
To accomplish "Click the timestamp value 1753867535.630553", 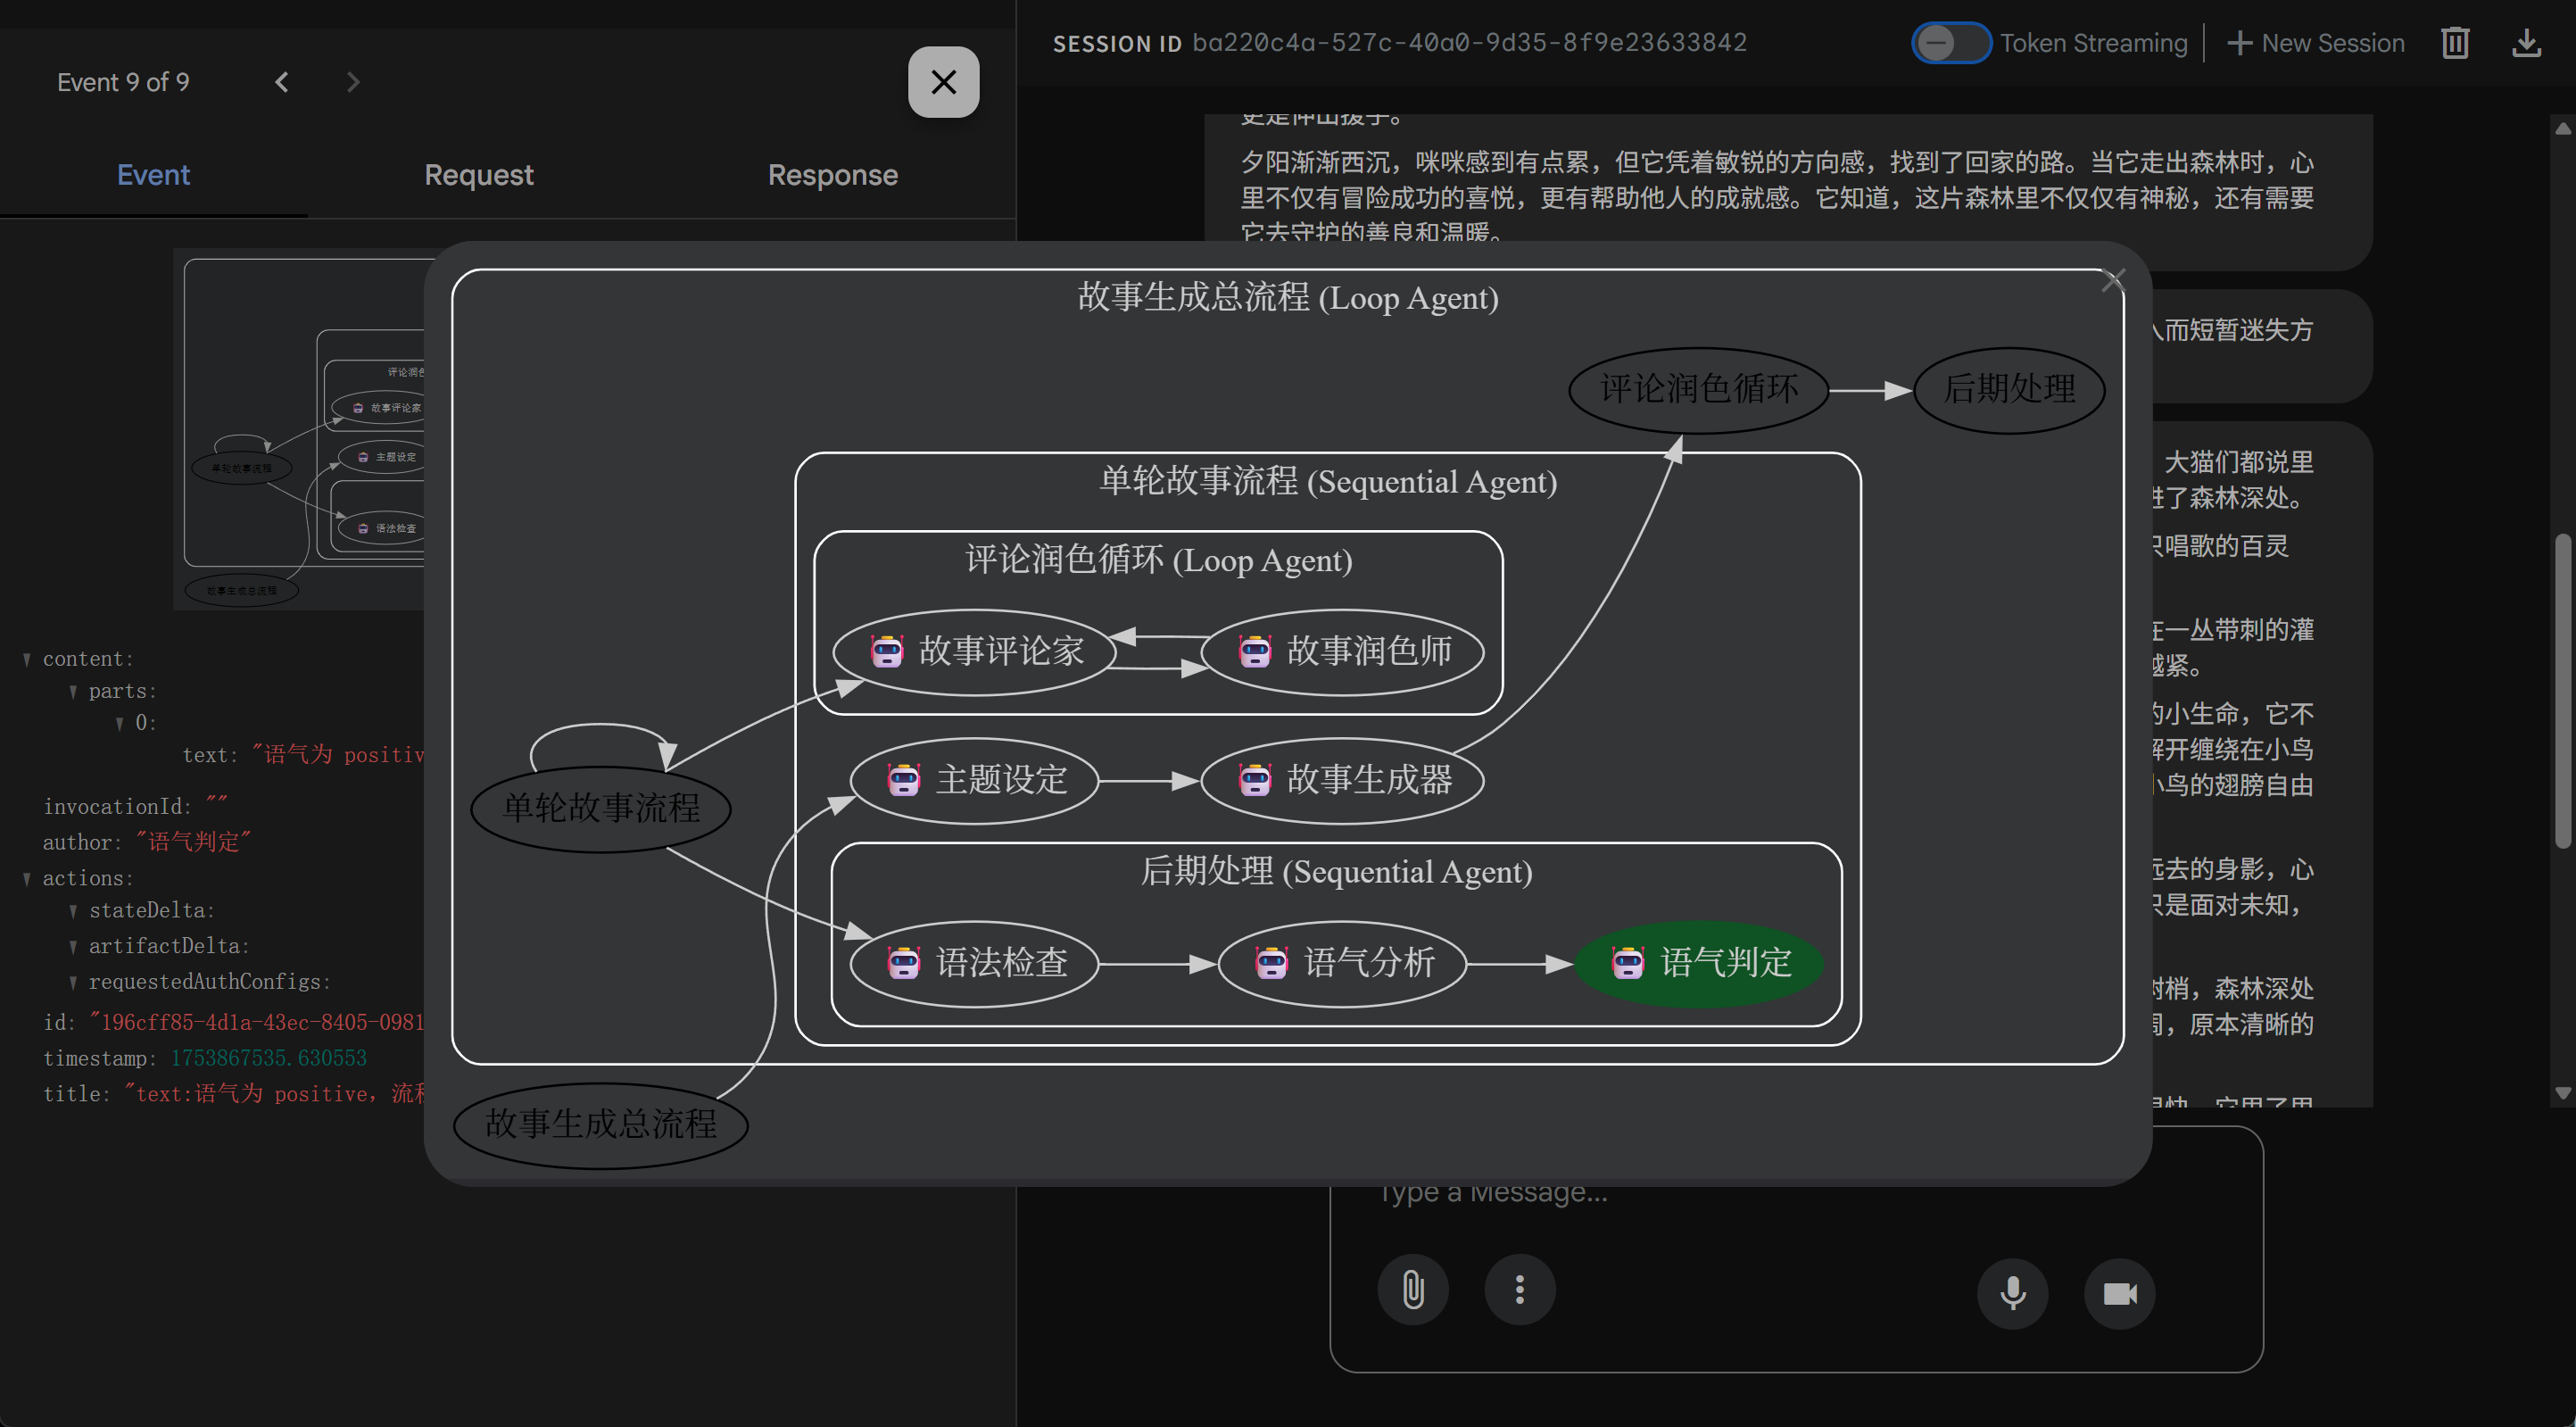I will pos(269,1058).
